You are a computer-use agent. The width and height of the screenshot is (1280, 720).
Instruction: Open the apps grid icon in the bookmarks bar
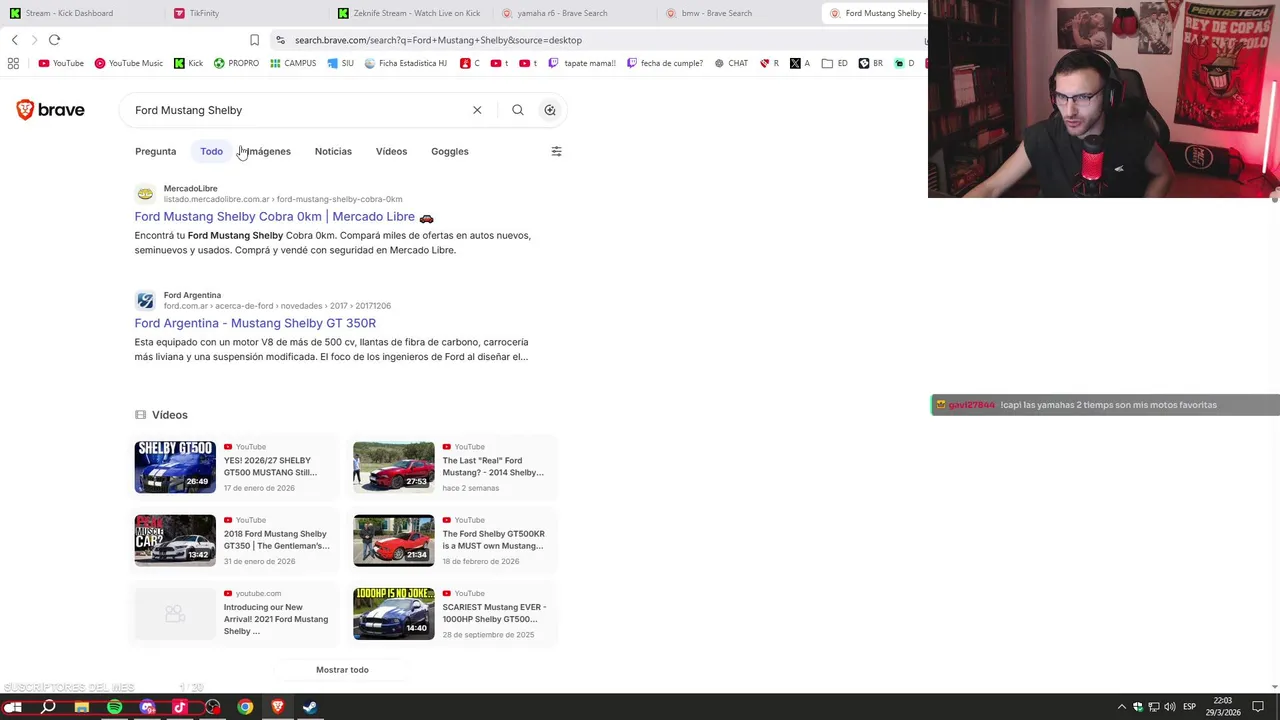pos(13,63)
